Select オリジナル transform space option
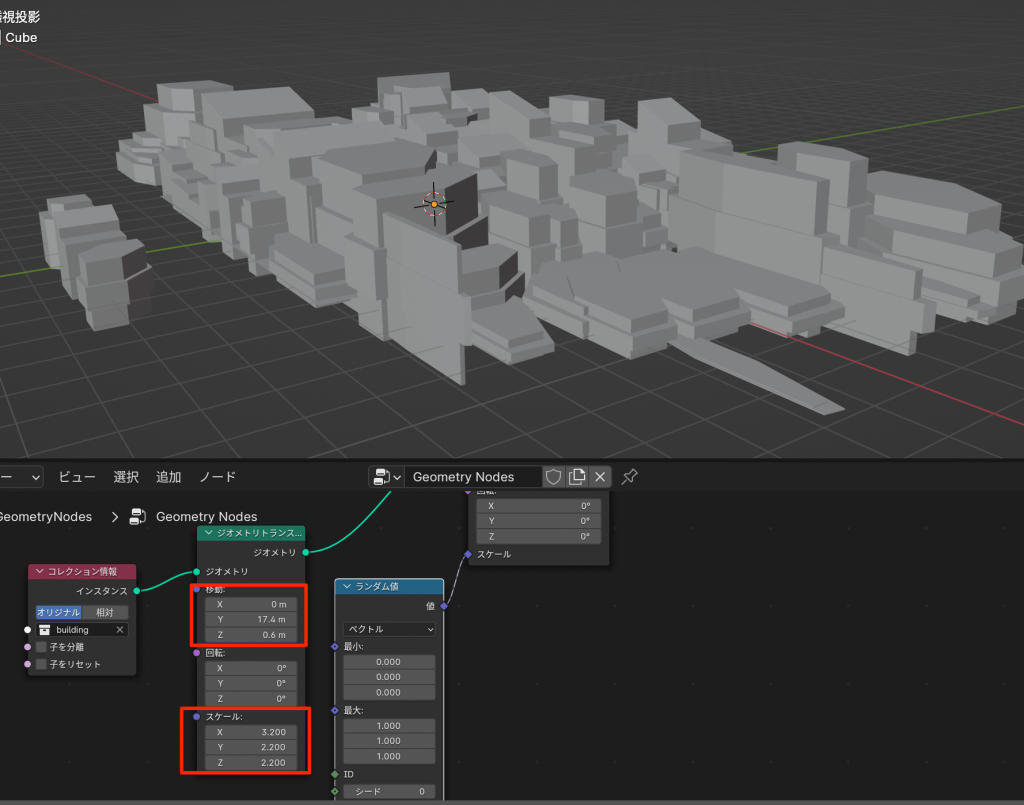Viewport: 1024px width, 805px height. point(58,612)
